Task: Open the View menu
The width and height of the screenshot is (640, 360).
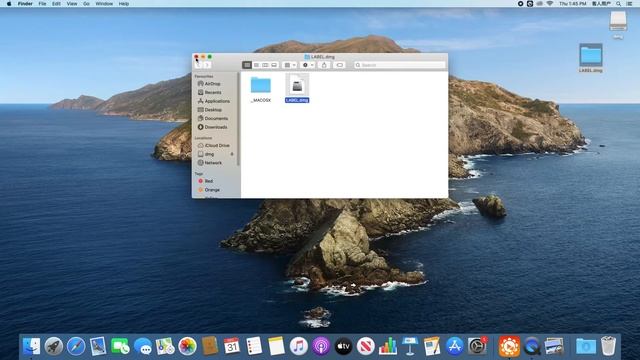Action: point(72,4)
